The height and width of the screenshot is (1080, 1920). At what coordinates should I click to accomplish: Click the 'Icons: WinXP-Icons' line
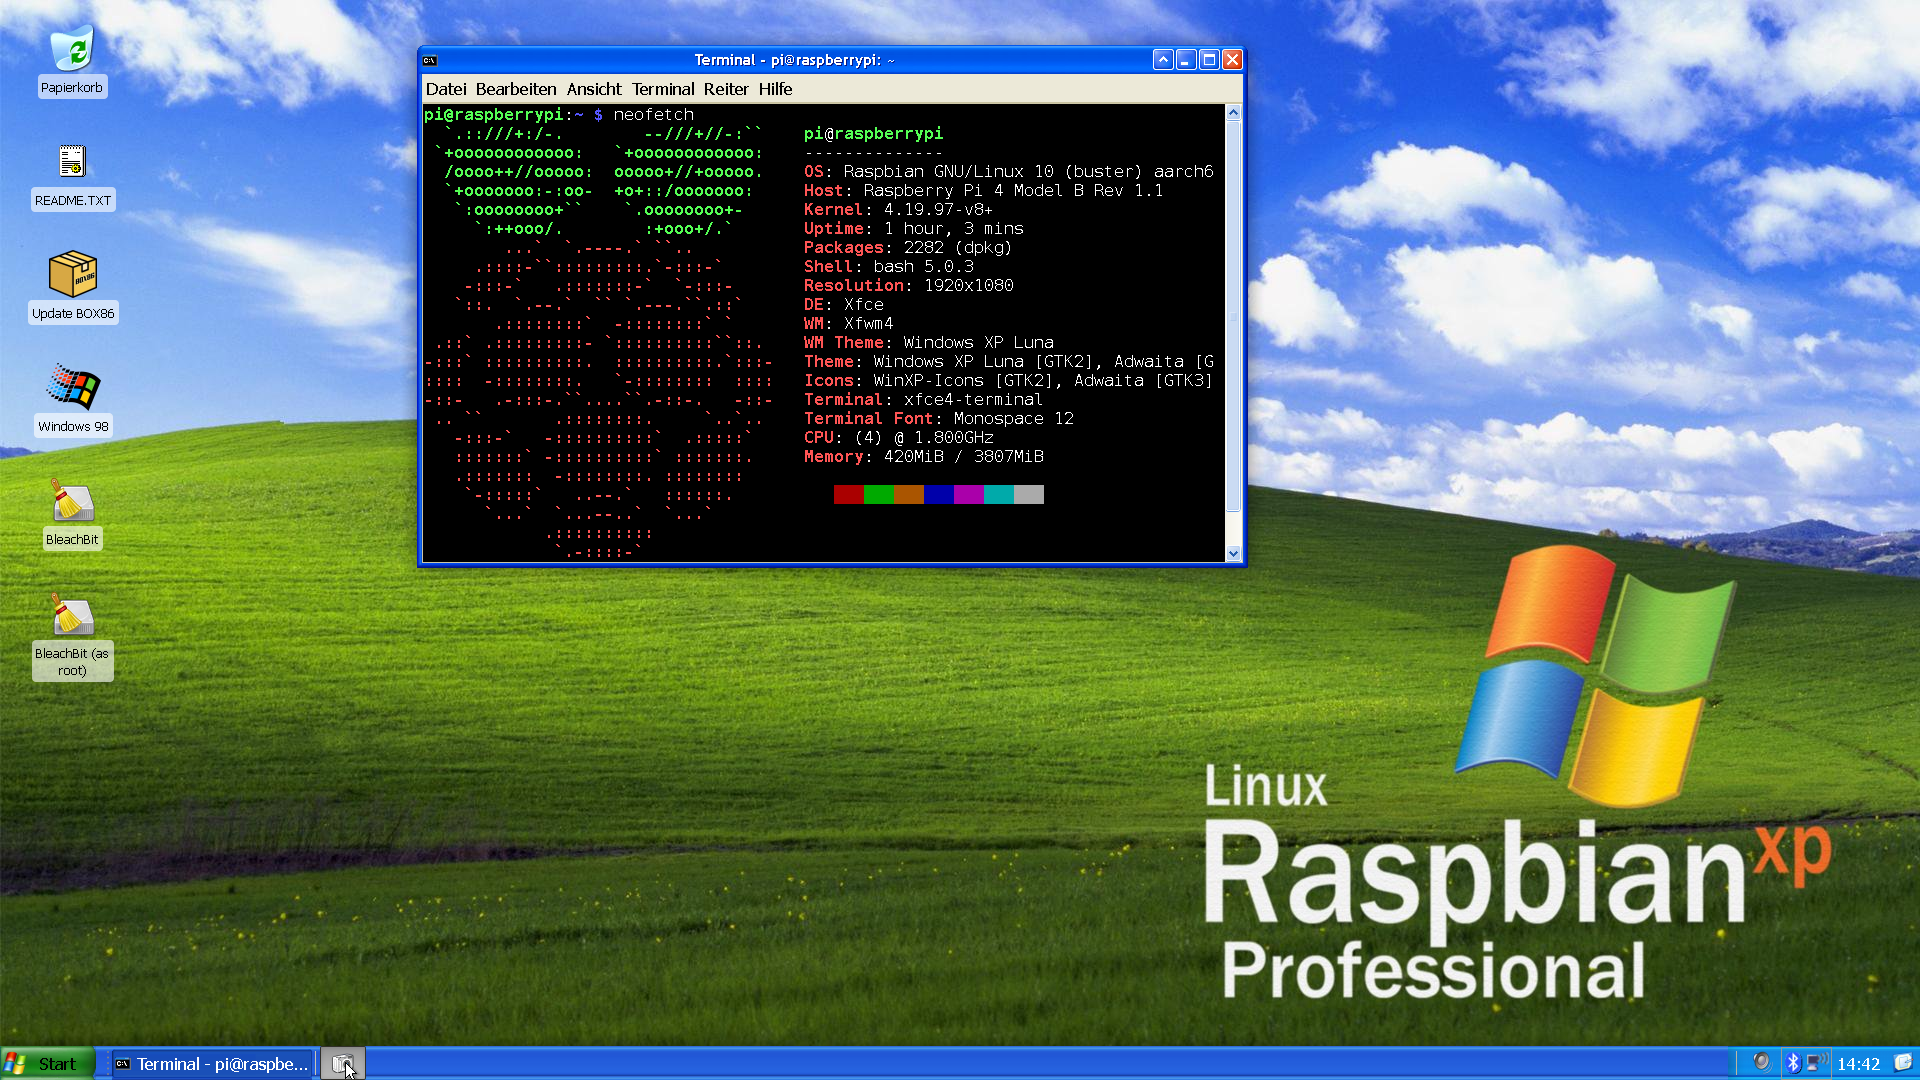[x=1008, y=381]
